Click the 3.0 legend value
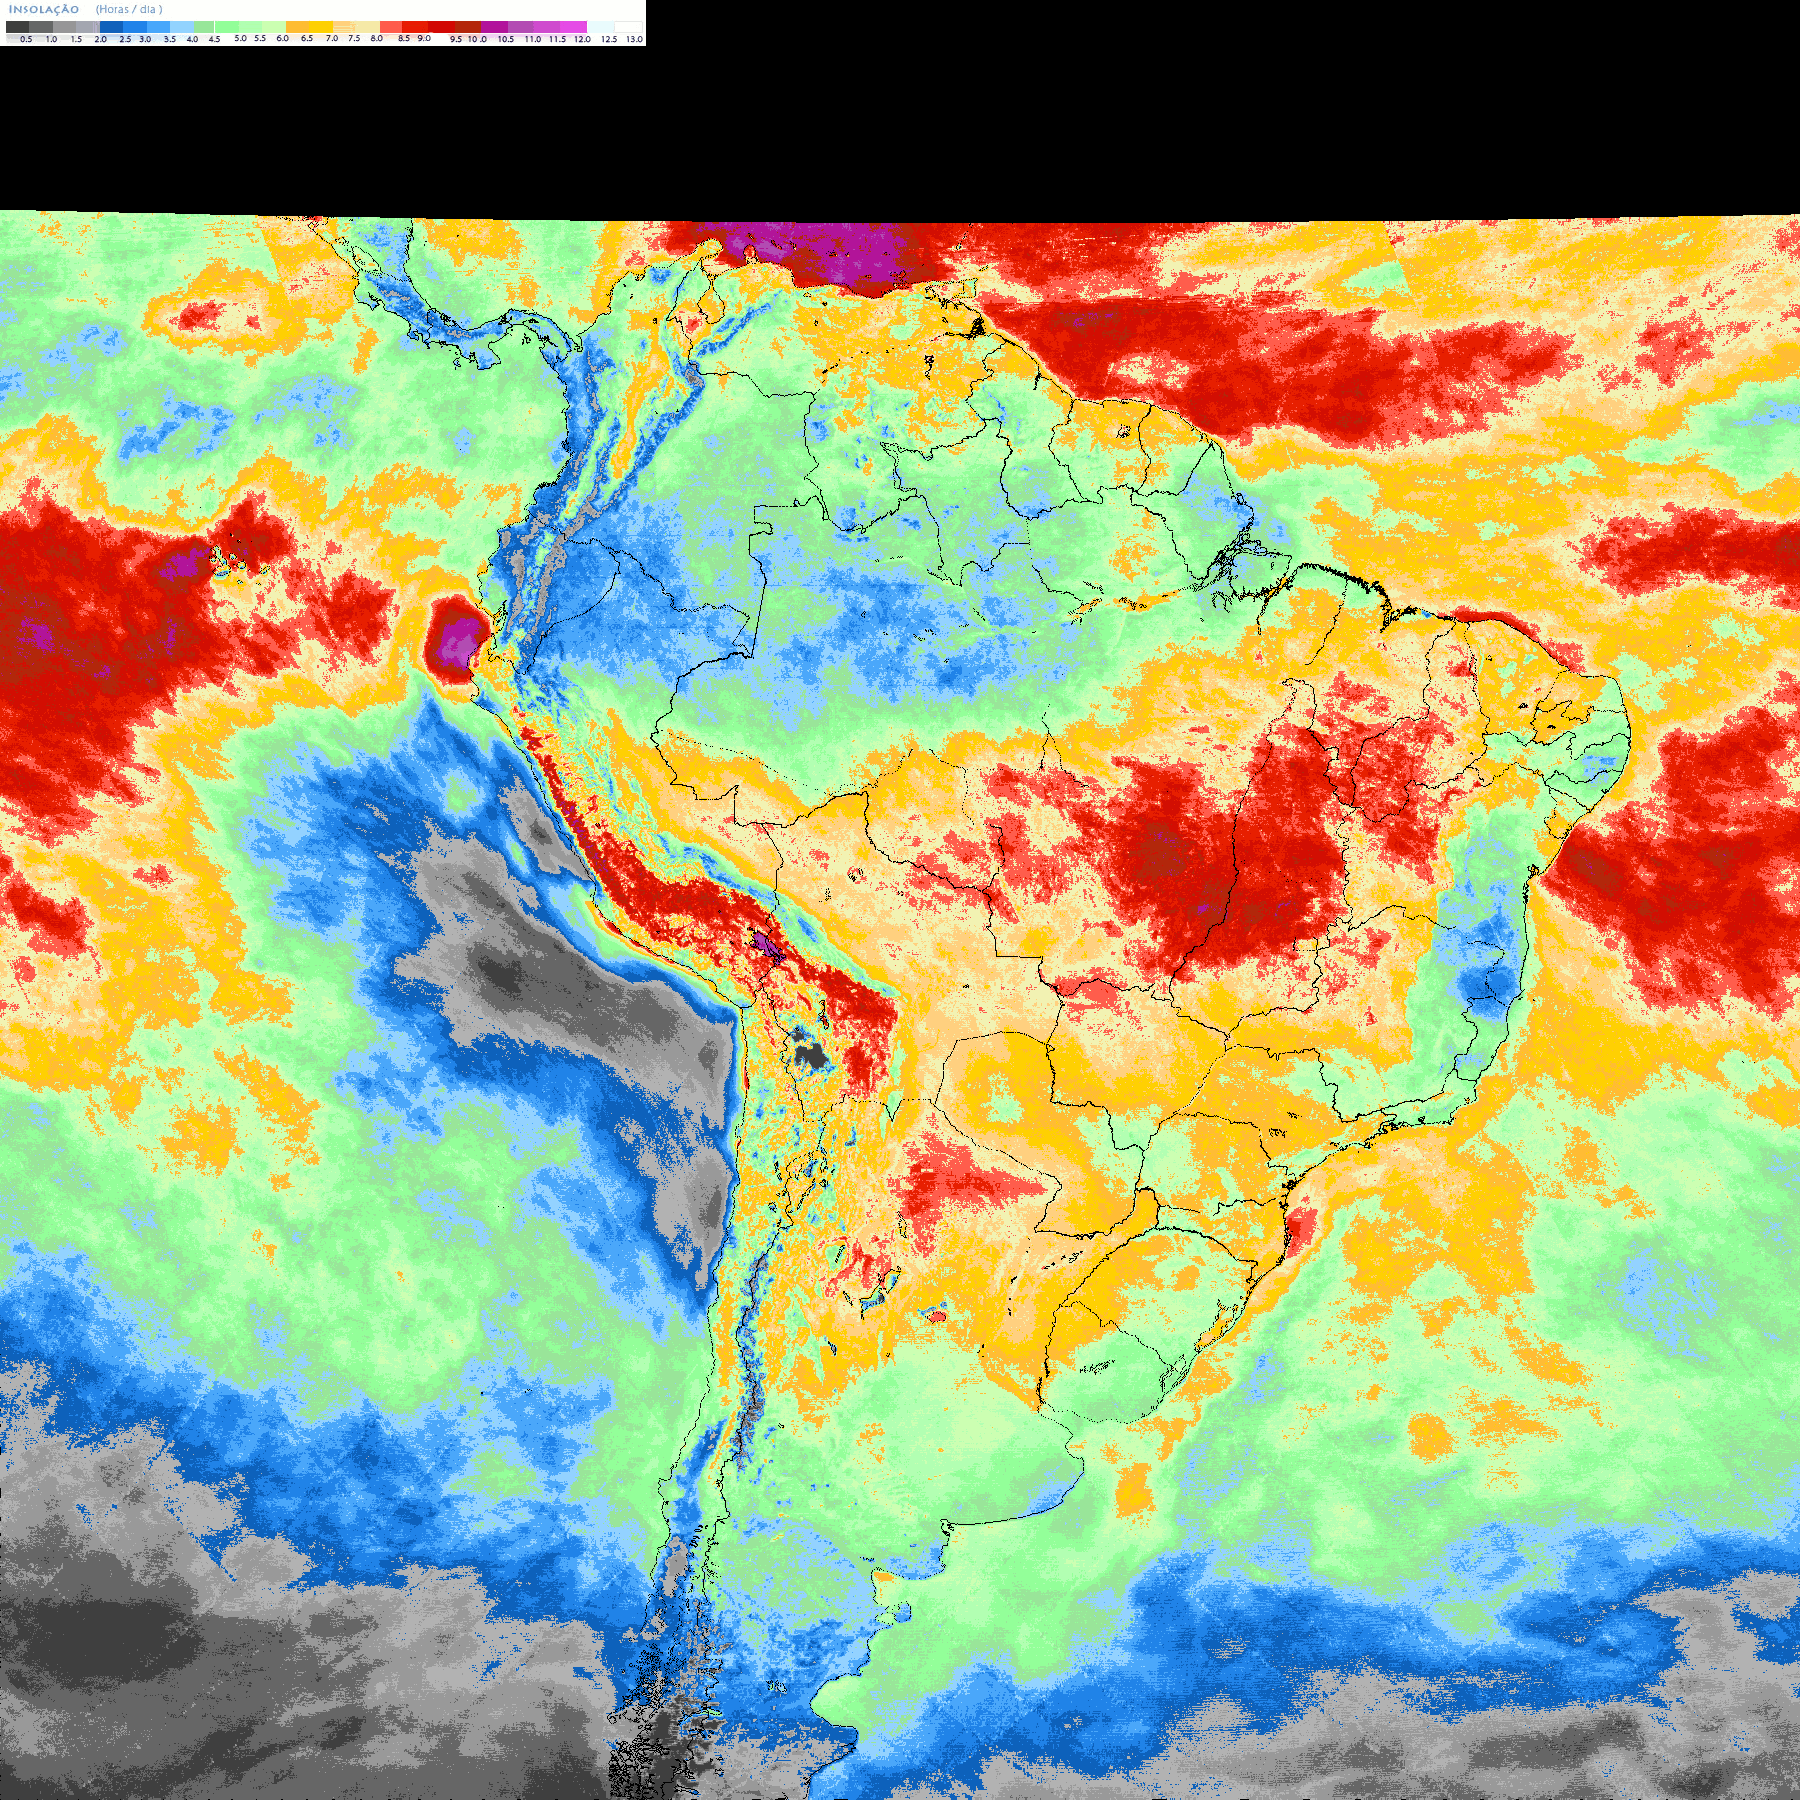 145,39
